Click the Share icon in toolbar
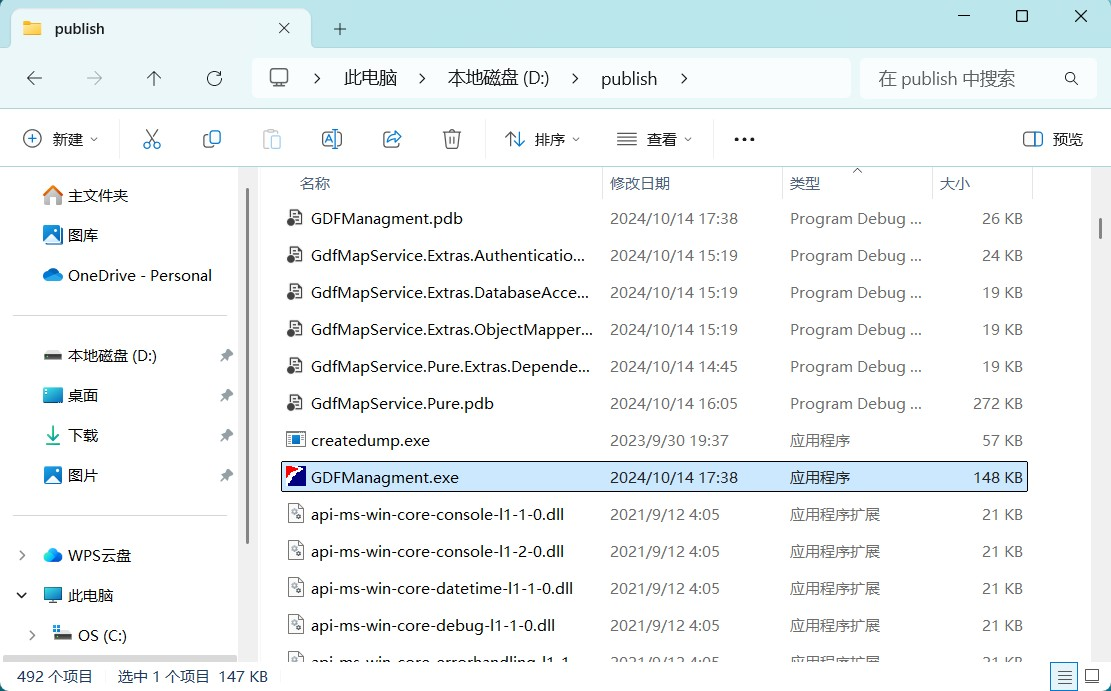The height and width of the screenshot is (691, 1111). 392,139
